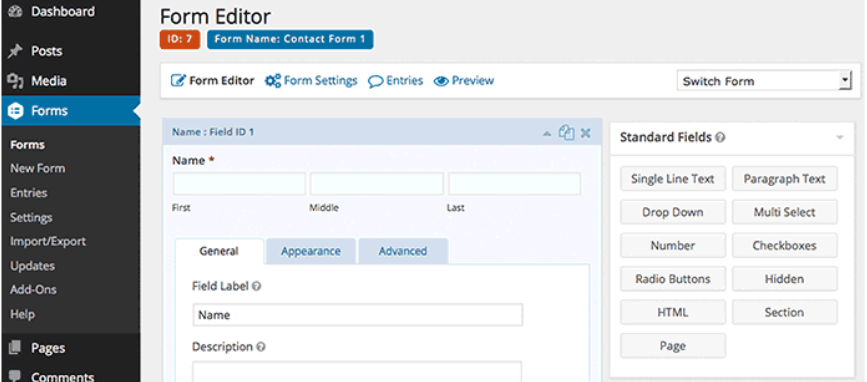Open form Preview with eye icon
This screenshot has width=867, height=382.
point(464,81)
